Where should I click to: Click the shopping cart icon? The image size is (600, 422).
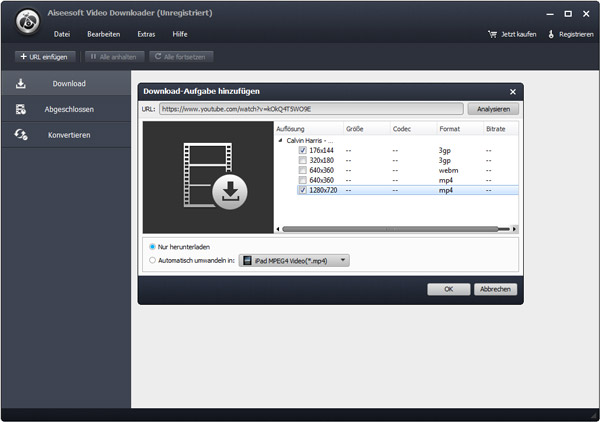tap(492, 34)
